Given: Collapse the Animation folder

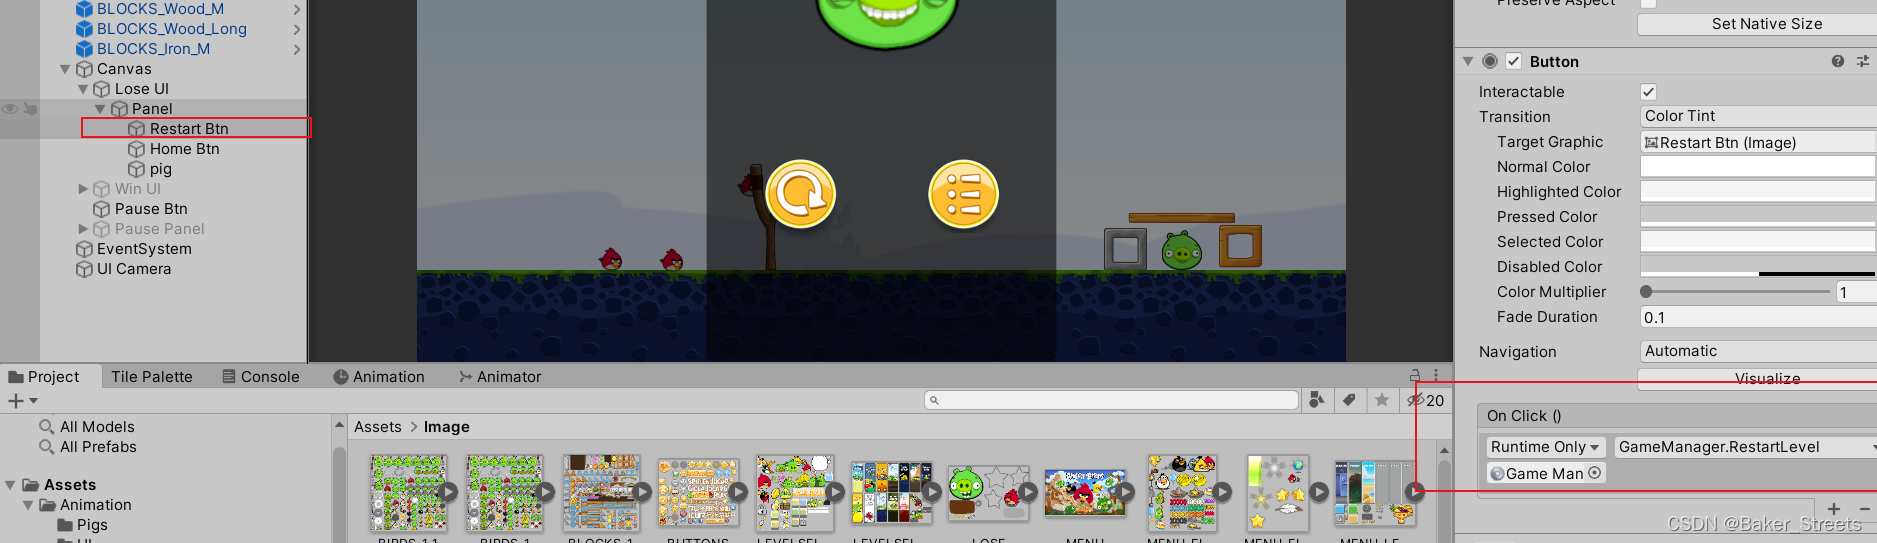Looking at the screenshot, I should pyautogui.click(x=28, y=505).
